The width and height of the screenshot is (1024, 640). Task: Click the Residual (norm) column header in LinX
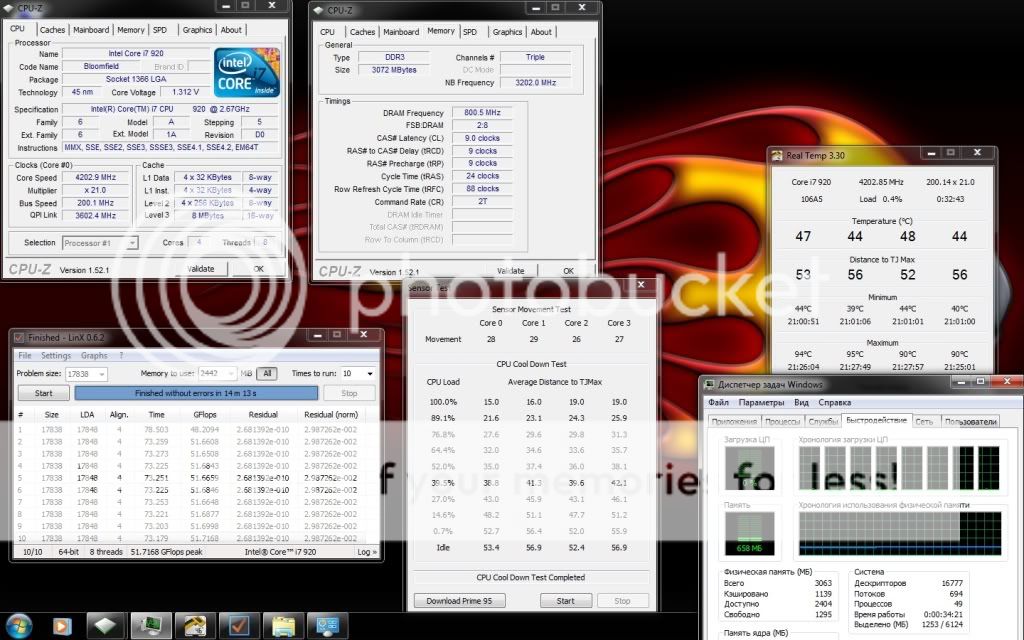[331, 415]
